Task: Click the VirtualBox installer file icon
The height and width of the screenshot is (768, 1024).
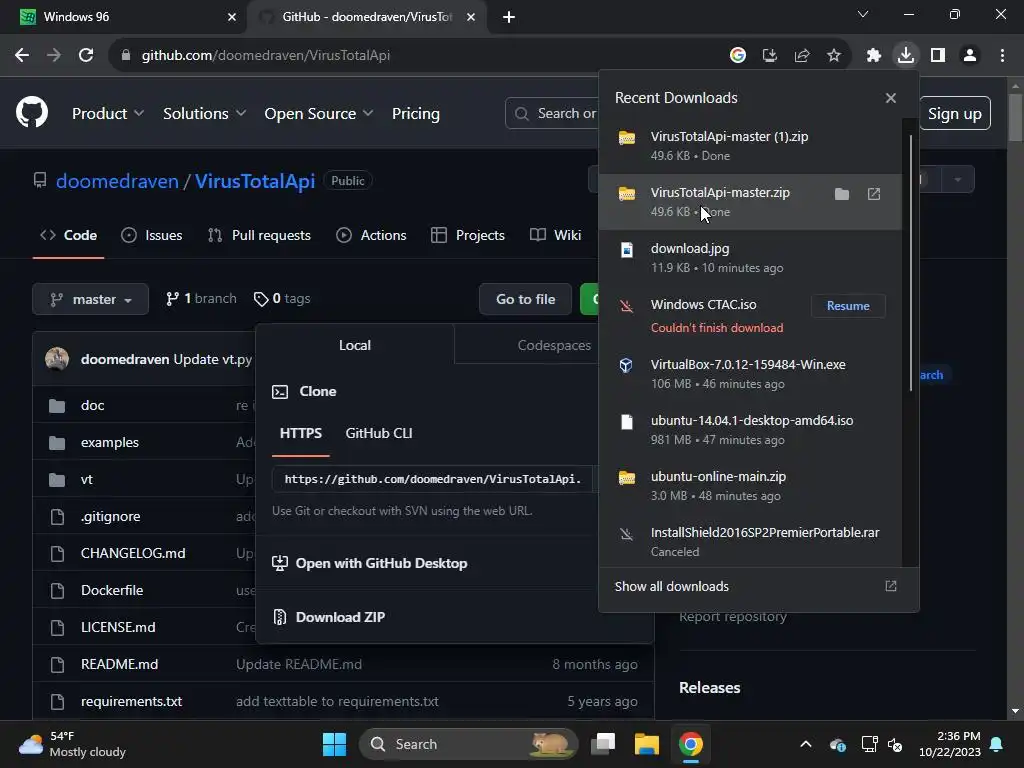Action: [x=626, y=365]
